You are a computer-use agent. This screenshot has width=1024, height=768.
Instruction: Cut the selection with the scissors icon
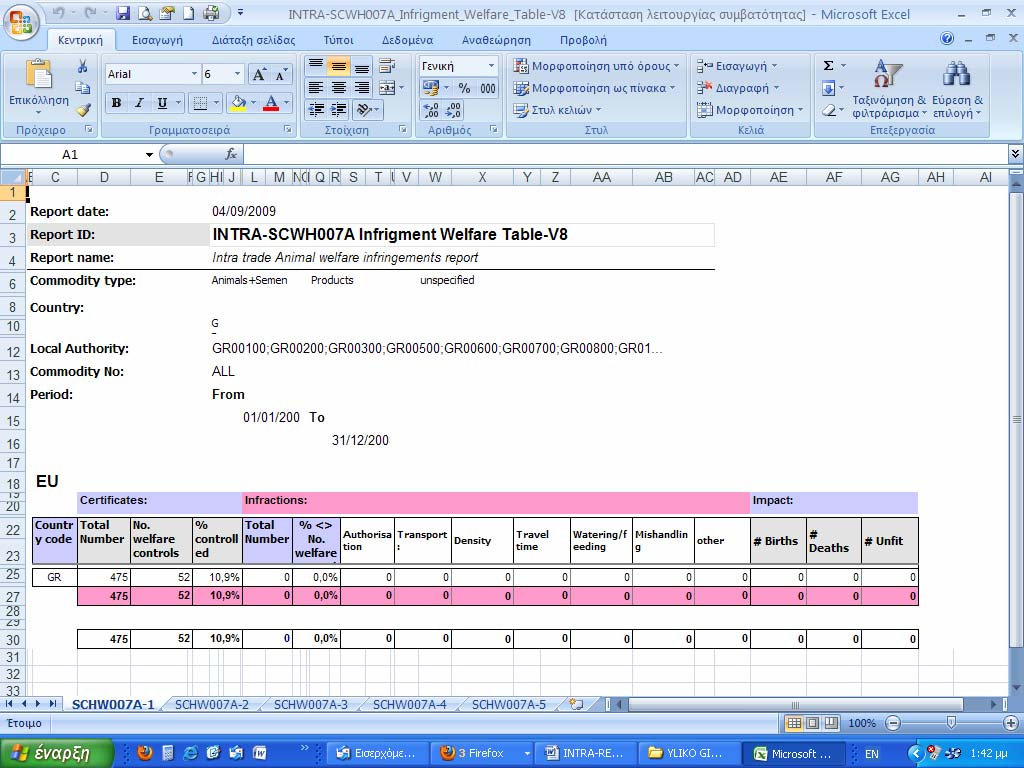[82, 66]
